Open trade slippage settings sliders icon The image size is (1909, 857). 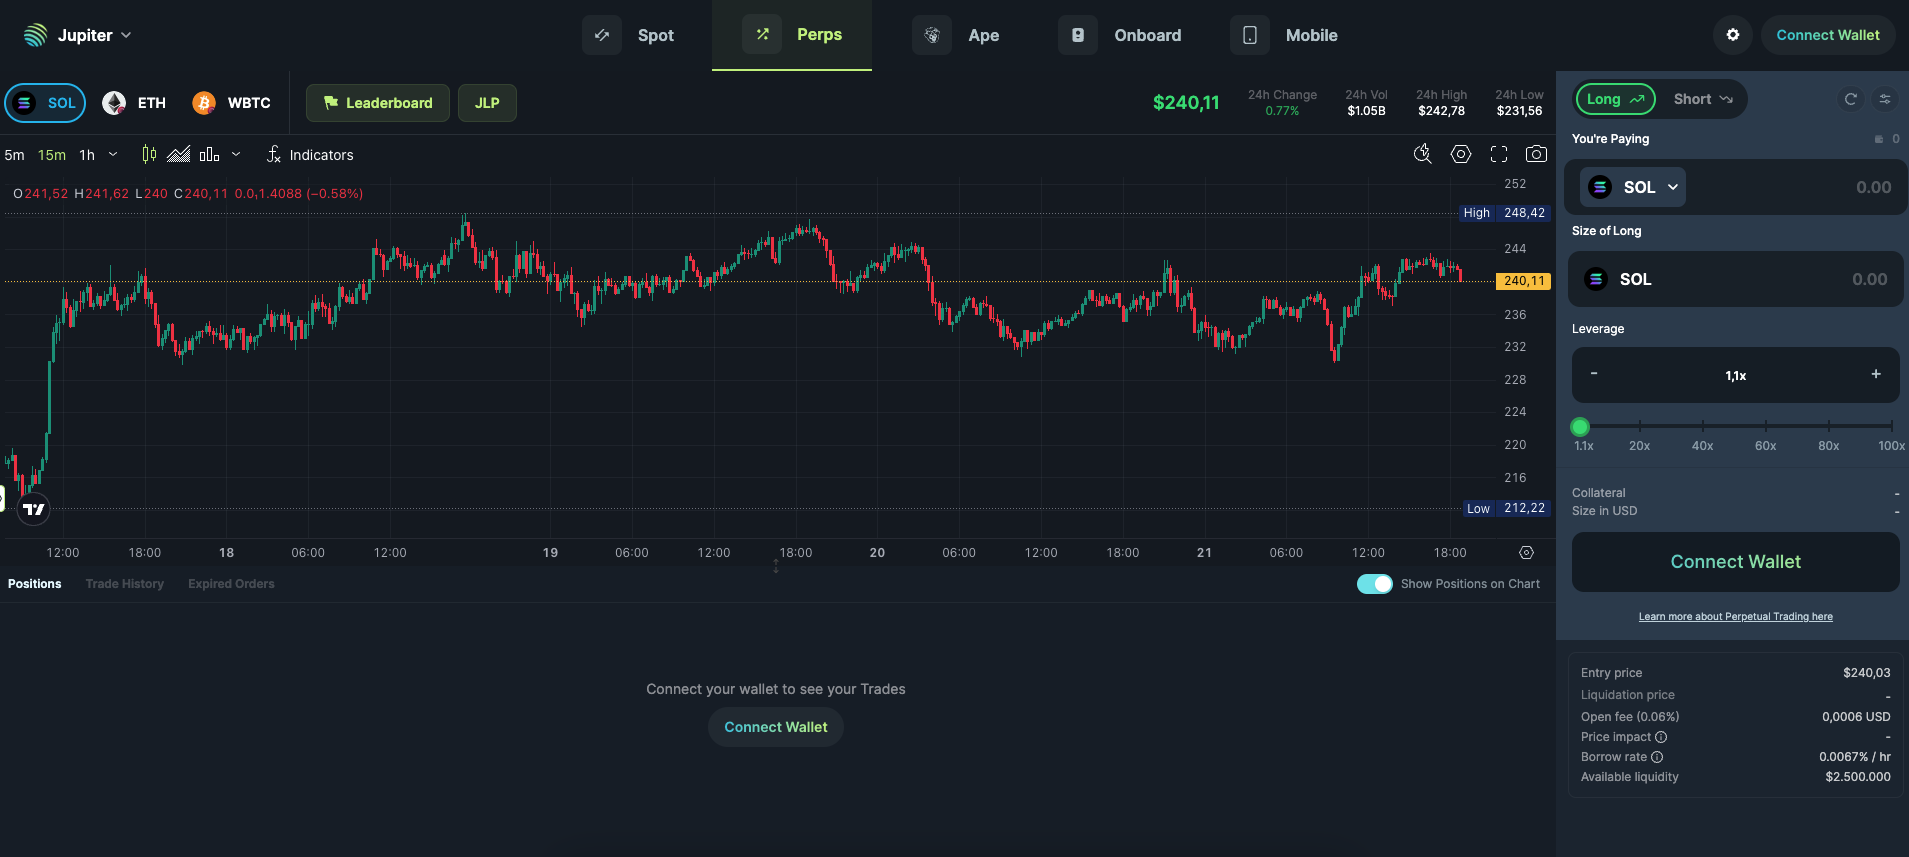(1885, 99)
